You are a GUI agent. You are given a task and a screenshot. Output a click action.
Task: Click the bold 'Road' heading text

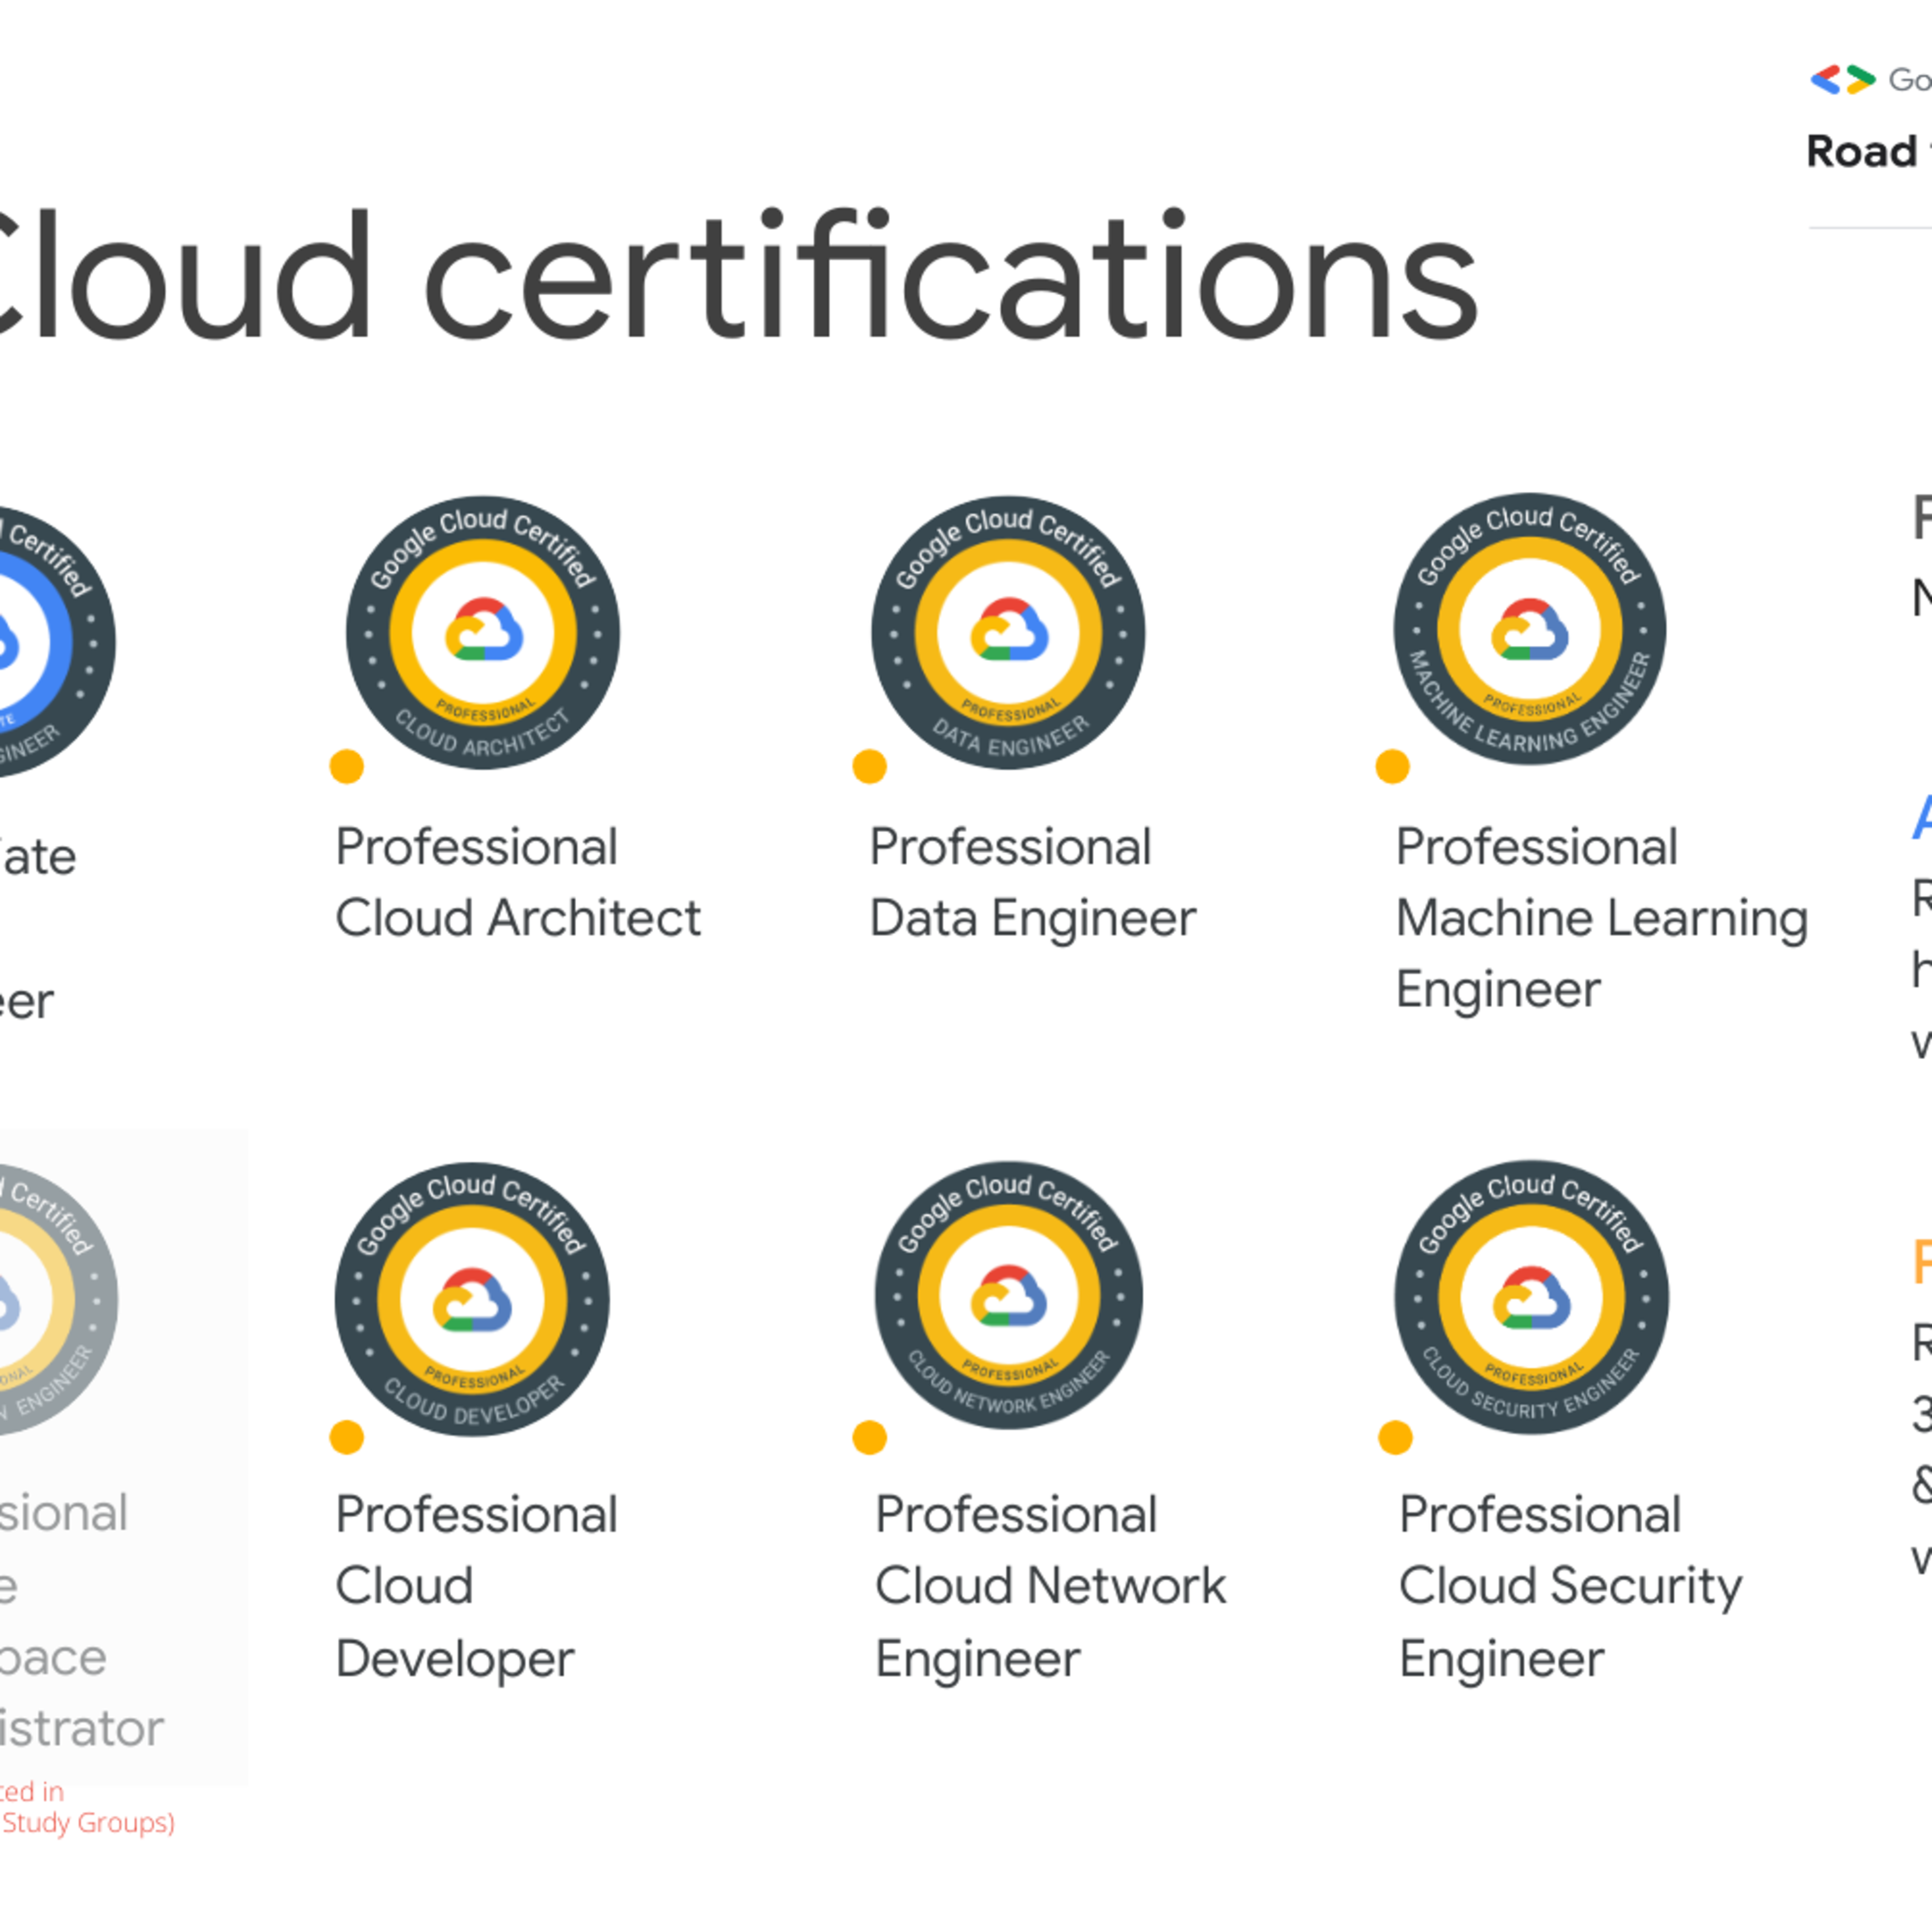1861,152
